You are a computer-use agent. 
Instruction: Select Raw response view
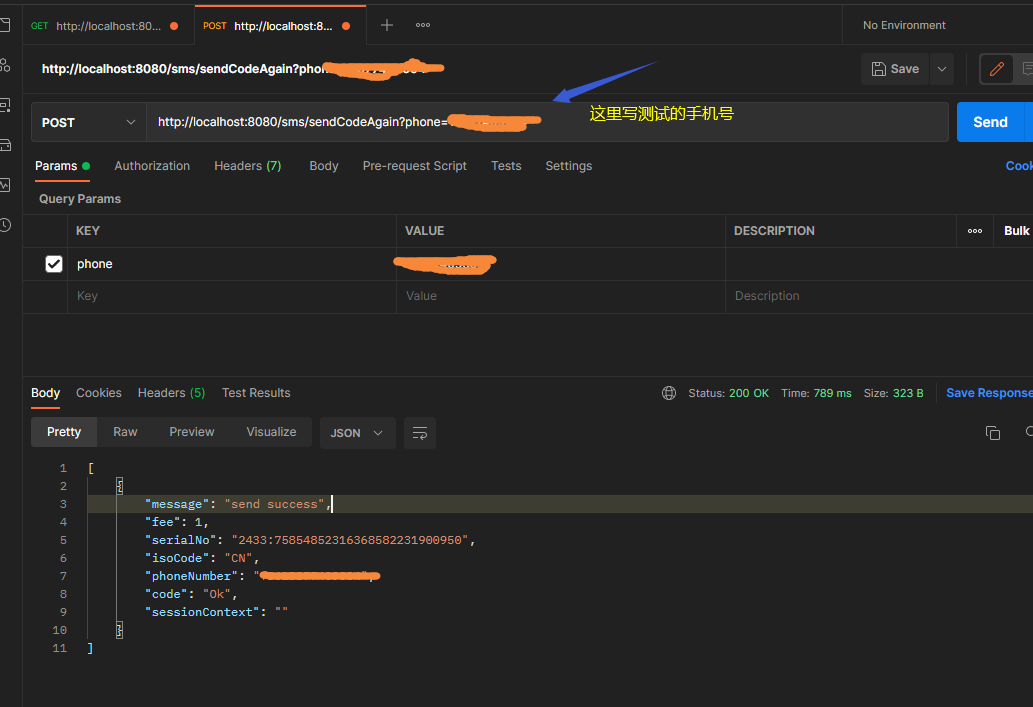click(x=125, y=432)
